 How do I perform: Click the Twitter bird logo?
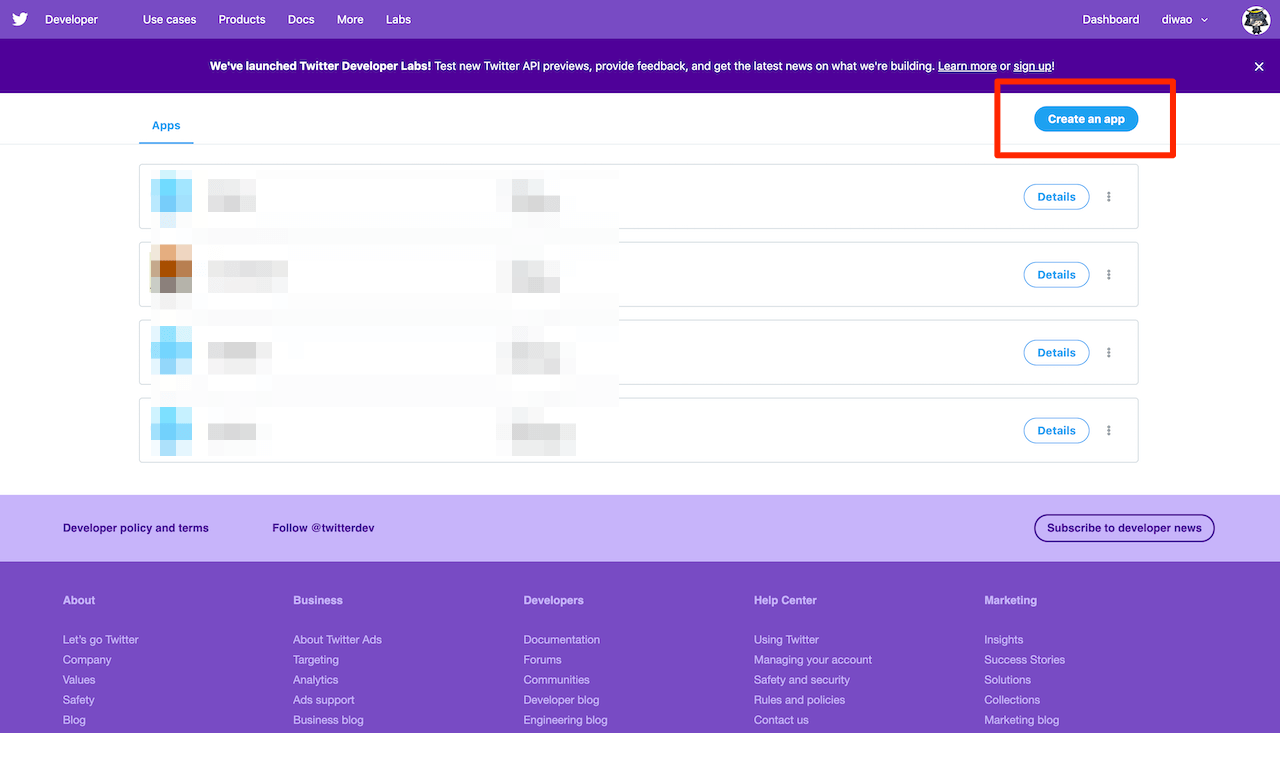coord(20,19)
